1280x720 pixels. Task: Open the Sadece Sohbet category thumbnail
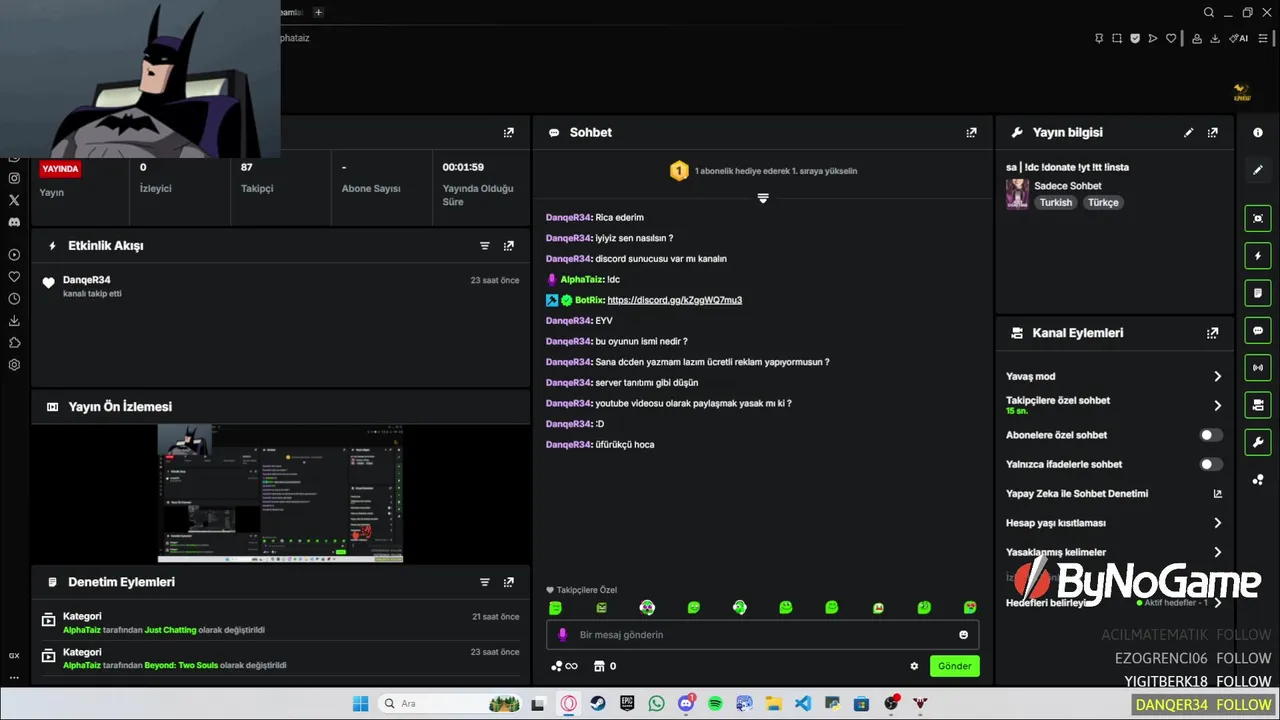[1017, 194]
